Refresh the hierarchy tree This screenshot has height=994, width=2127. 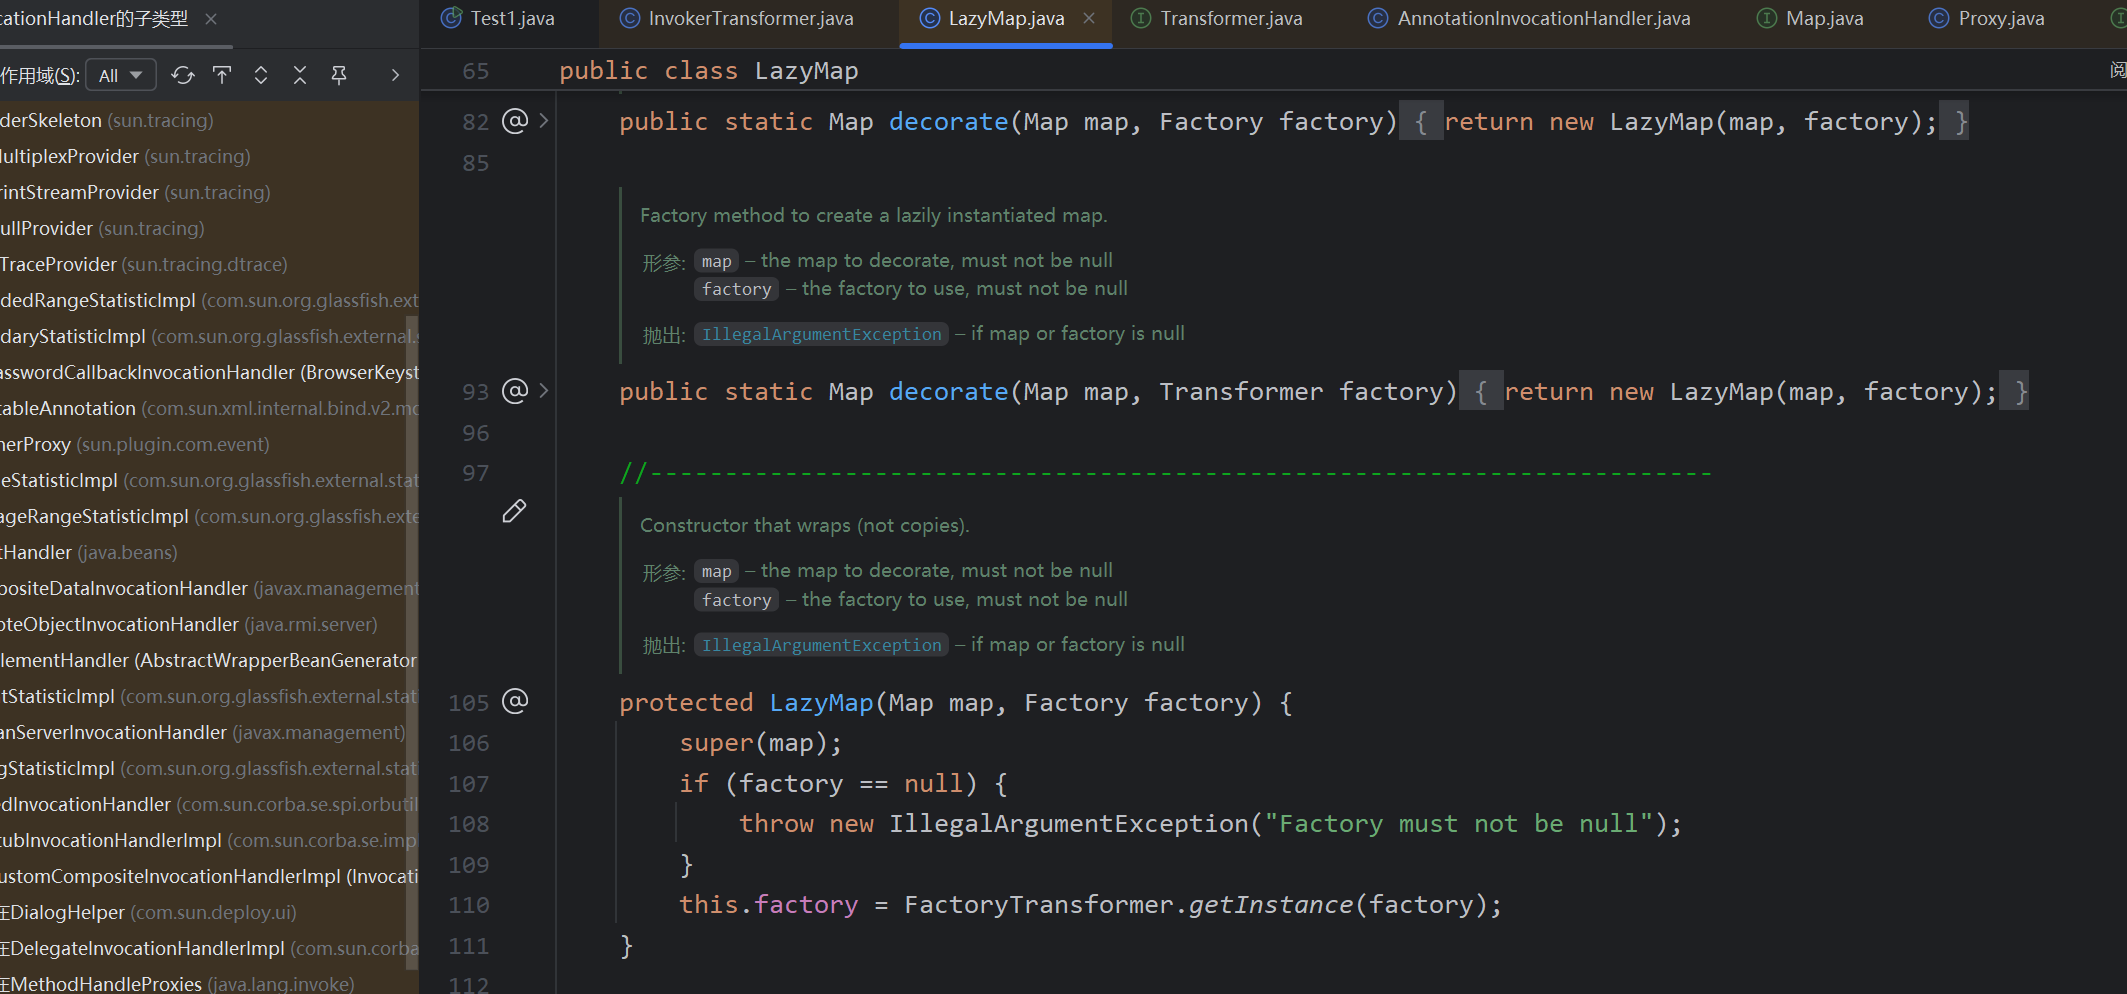coord(182,75)
